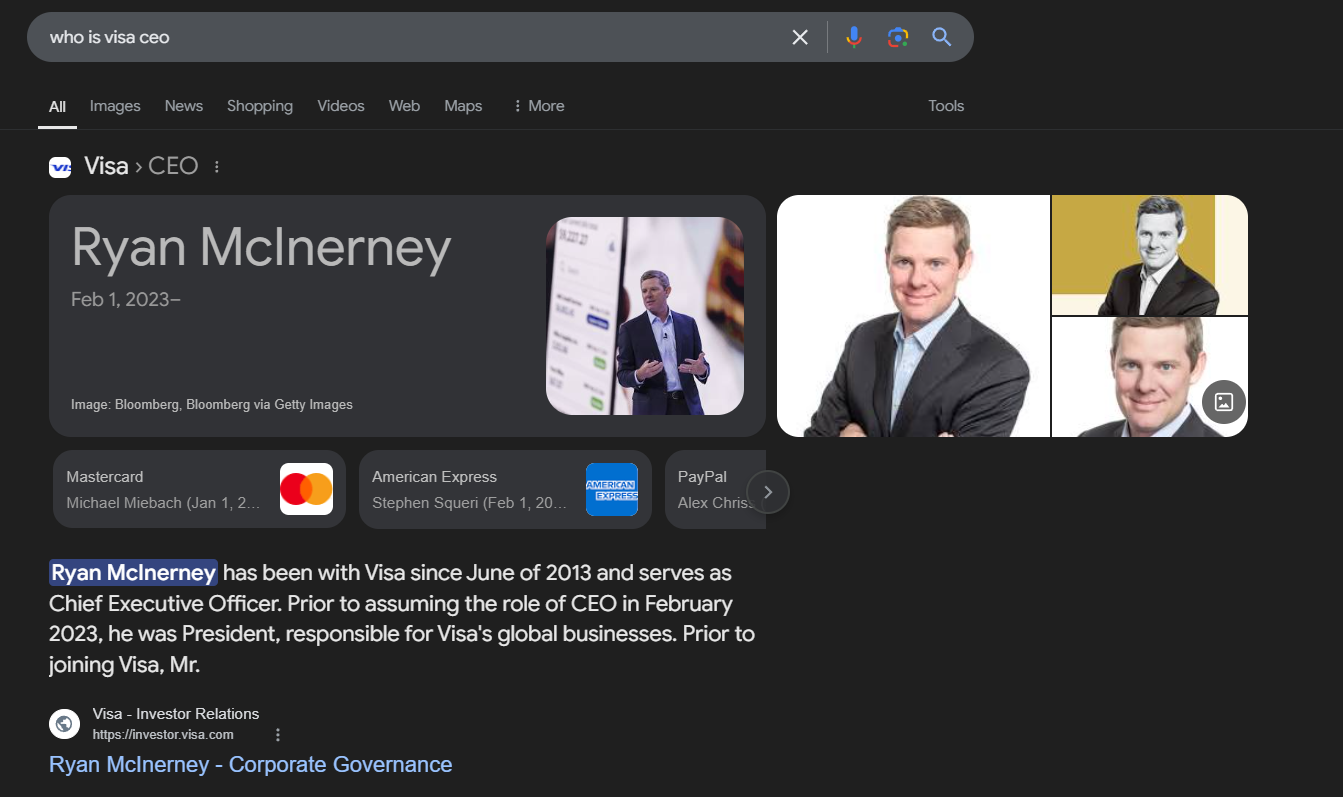Open the Mastercard logo card
The height and width of the screenshot is (797, 1343).
[x=306, y=489]
